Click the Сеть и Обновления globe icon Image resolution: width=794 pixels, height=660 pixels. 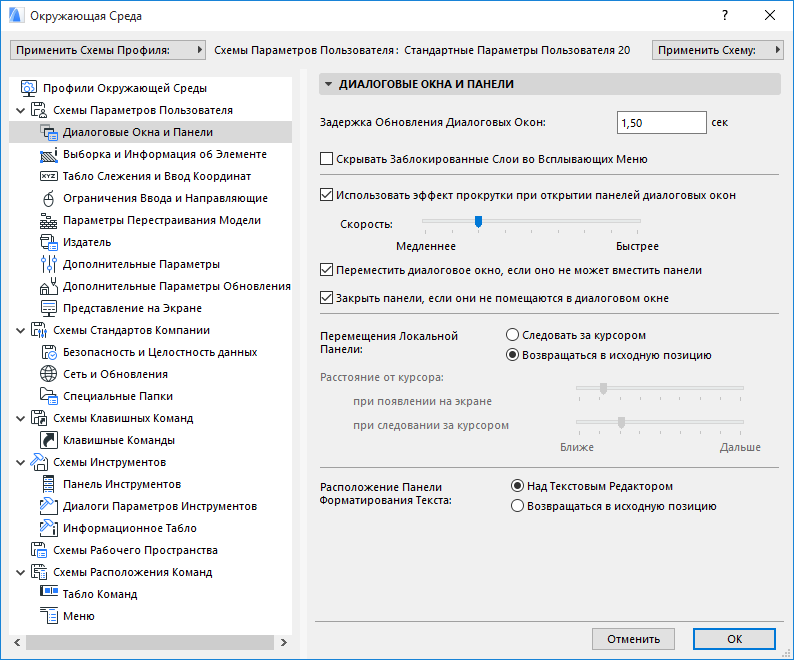tap(49, 374)
